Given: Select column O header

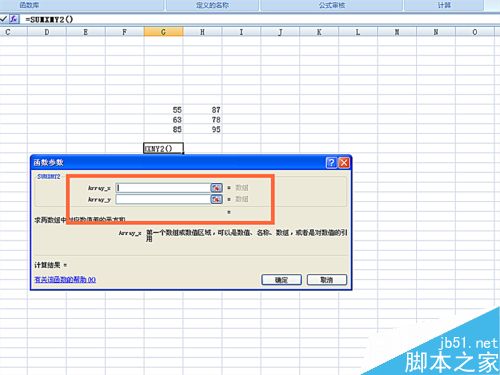Looking at the screenshot, I should [475, 32].
